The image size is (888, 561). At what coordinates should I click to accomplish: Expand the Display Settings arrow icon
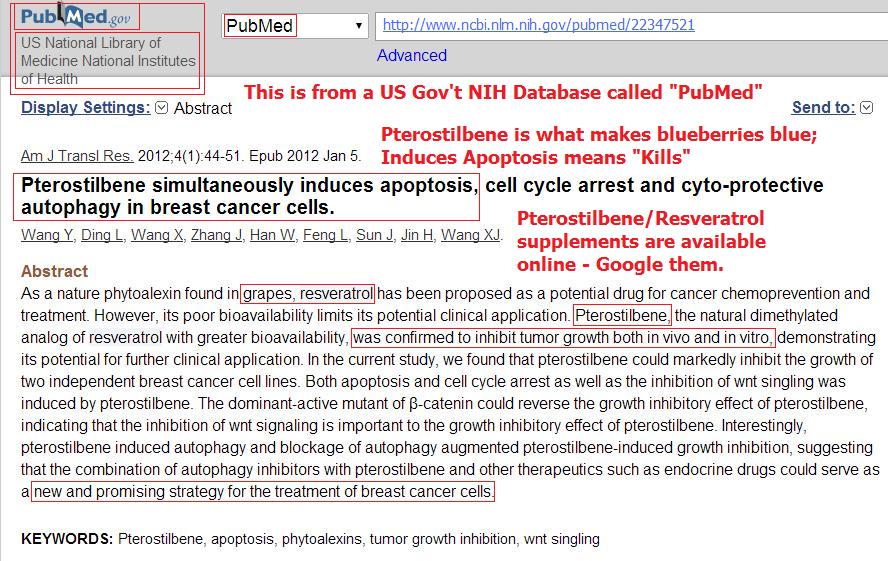point(161,108)
